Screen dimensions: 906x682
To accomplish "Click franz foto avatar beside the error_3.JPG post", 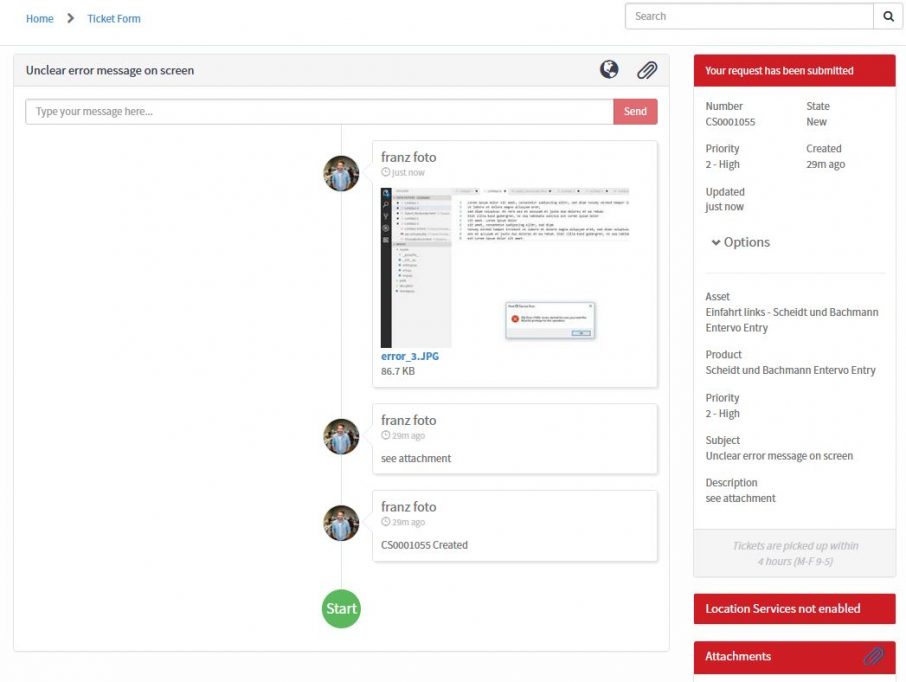I will 341,173.
